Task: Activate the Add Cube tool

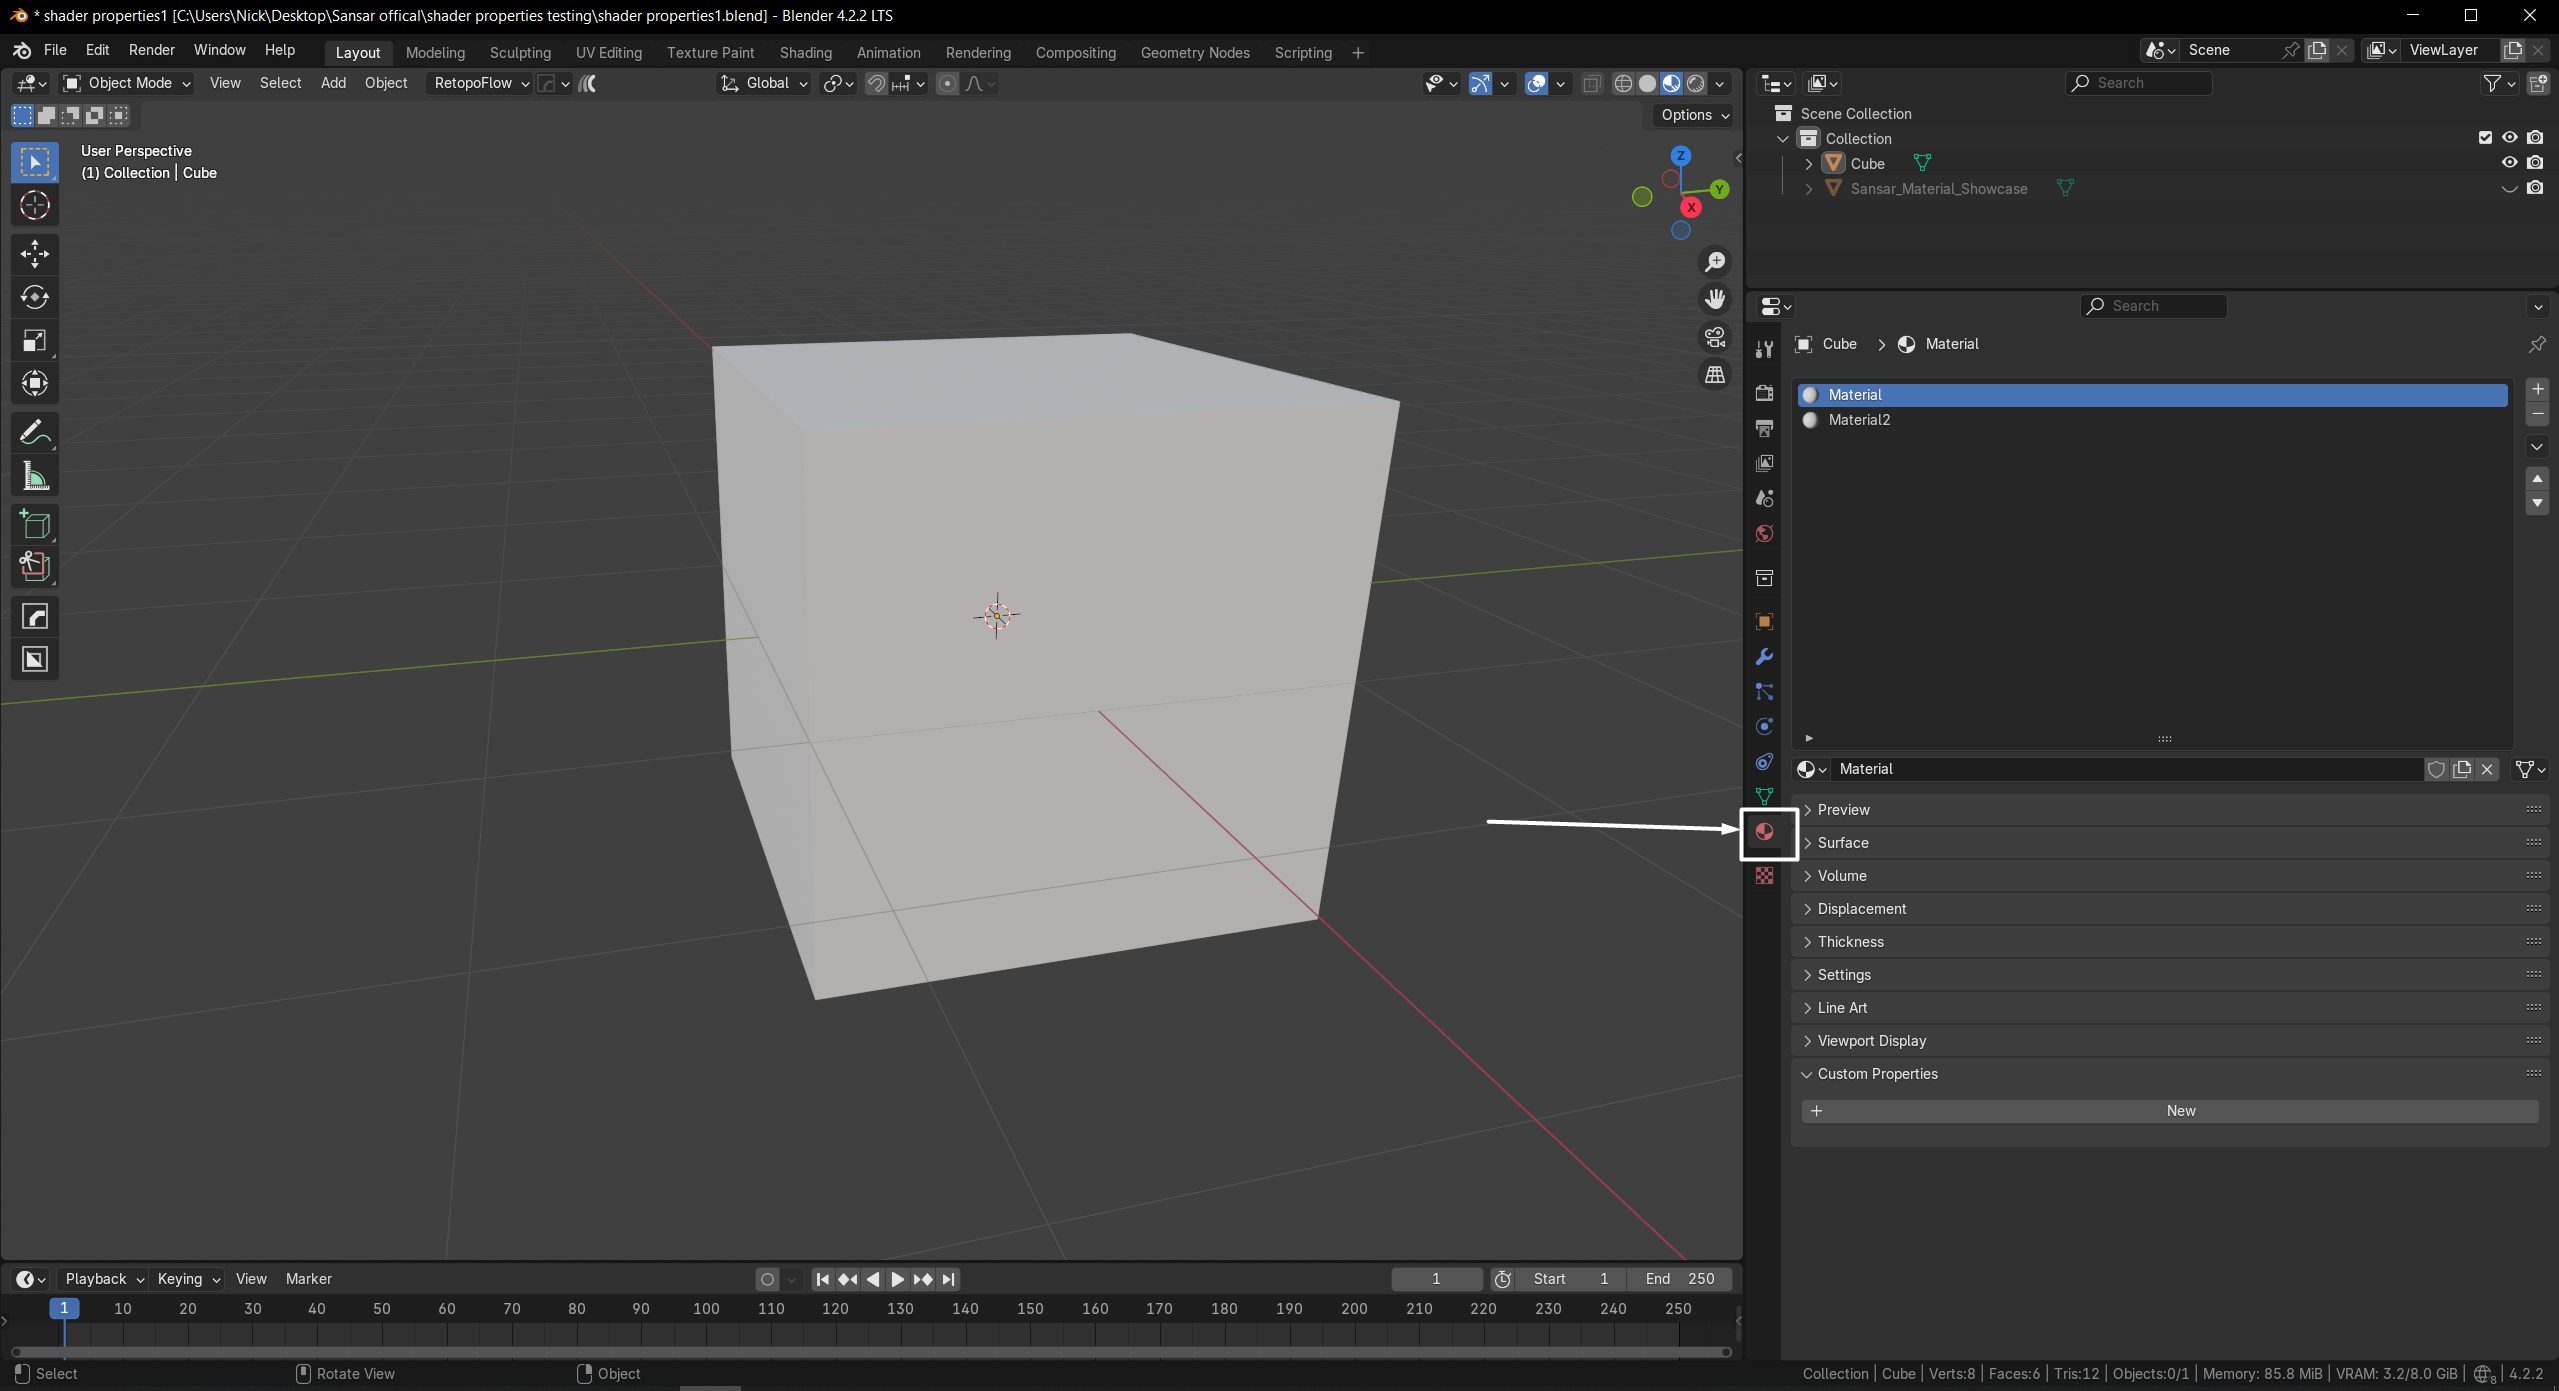Action: [x=35, y=525]
